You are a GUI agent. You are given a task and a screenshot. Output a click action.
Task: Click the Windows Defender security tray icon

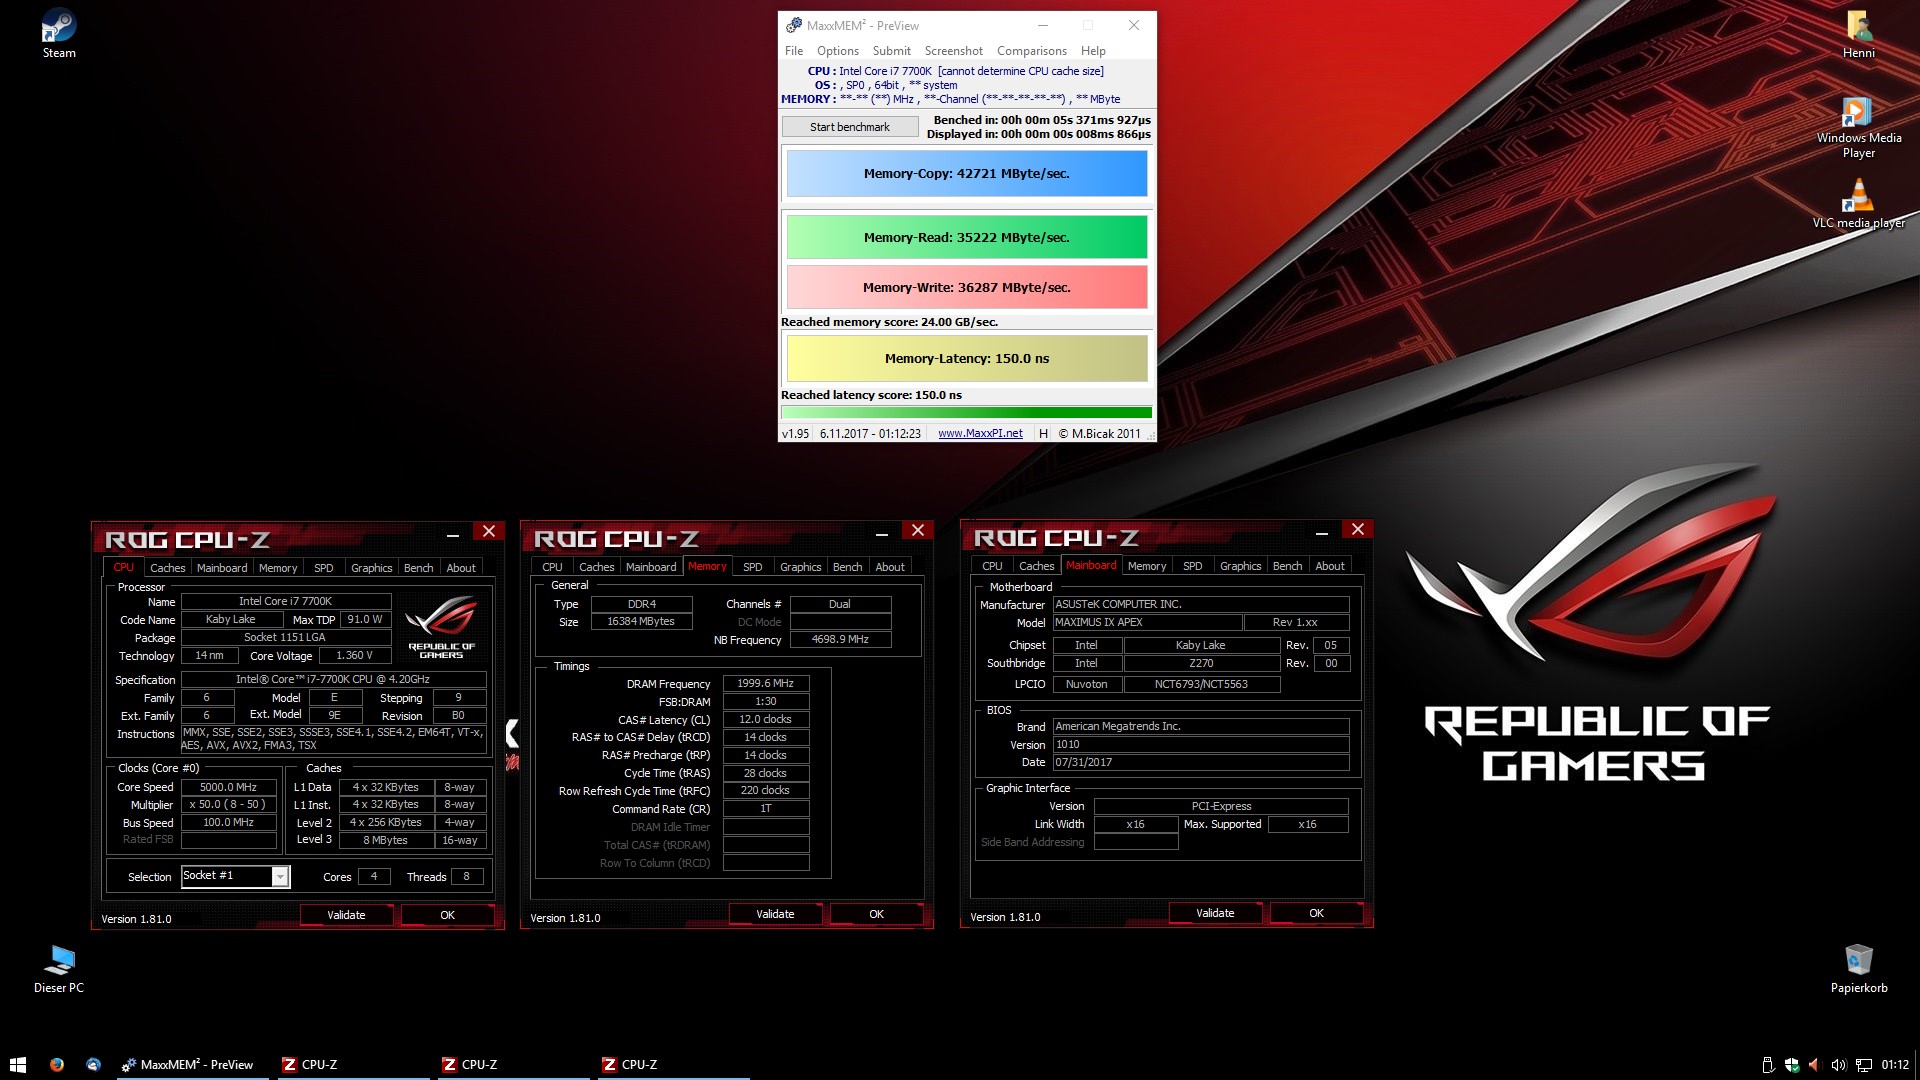point(1792,1065)
